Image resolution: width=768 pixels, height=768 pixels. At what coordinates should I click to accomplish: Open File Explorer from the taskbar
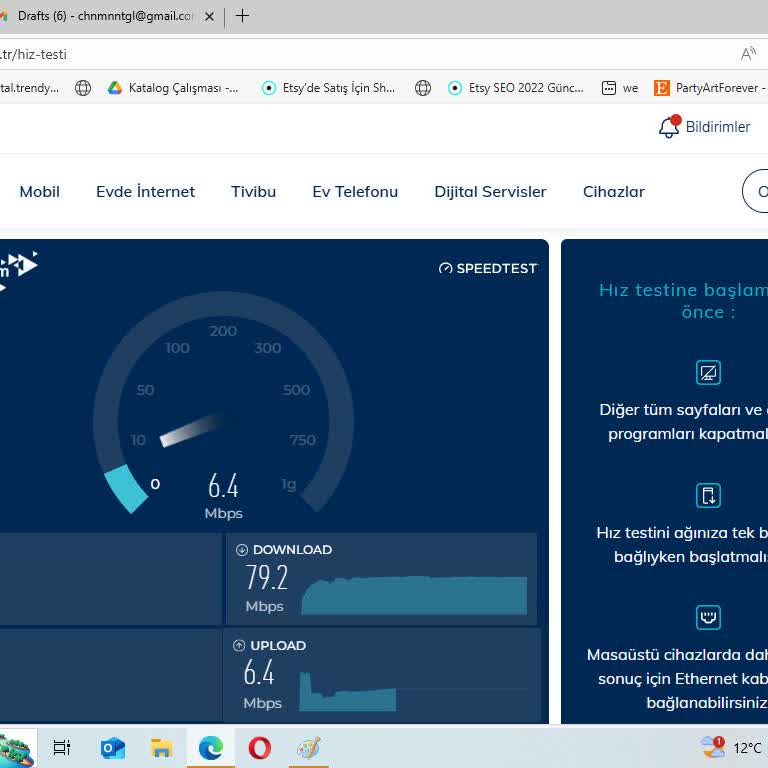[161, 748]
